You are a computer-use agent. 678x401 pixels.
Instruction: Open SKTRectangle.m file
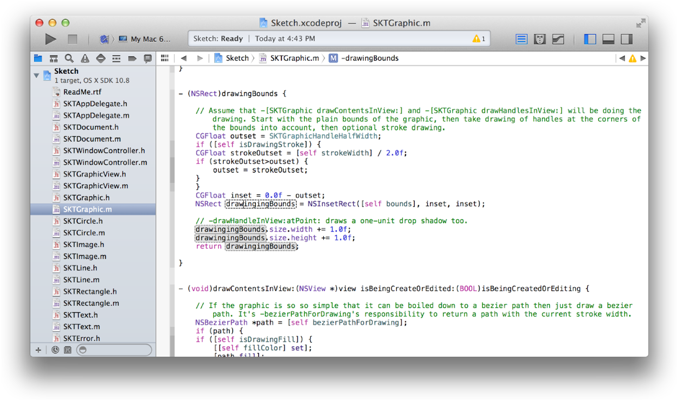click(x=91, y=303)
